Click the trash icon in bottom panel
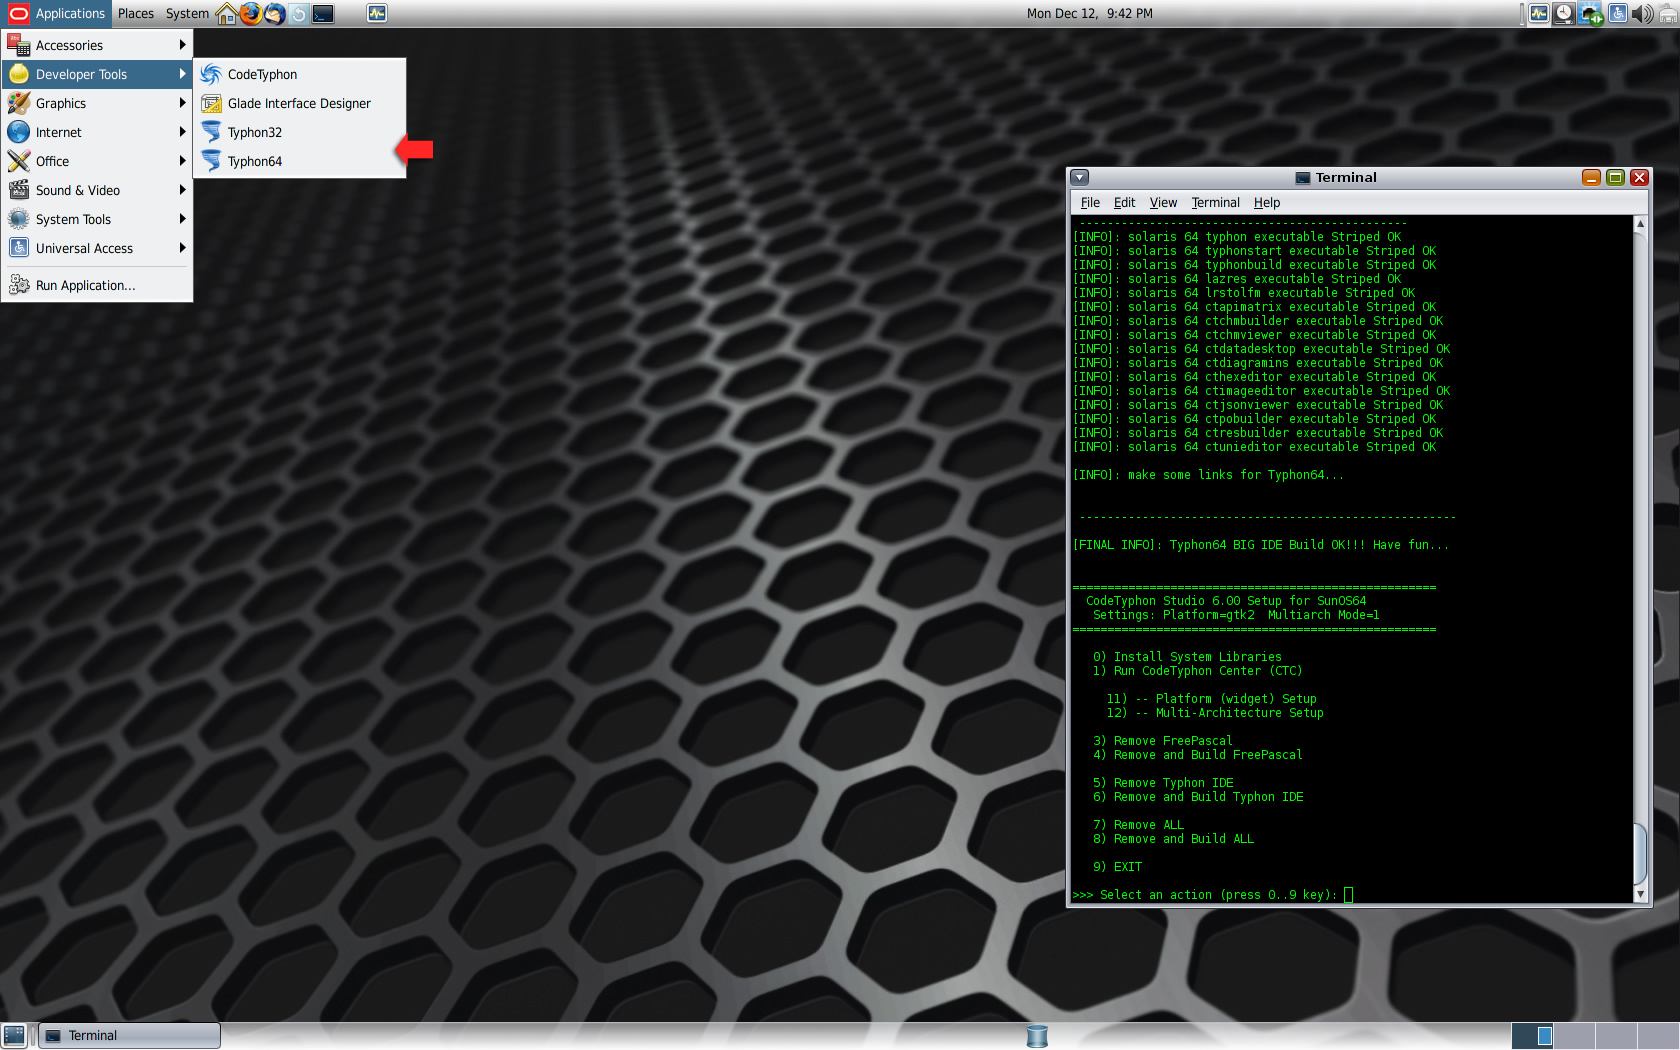Image resolution: width=1680 pixels, height=1050 pixels. 1037,1036
